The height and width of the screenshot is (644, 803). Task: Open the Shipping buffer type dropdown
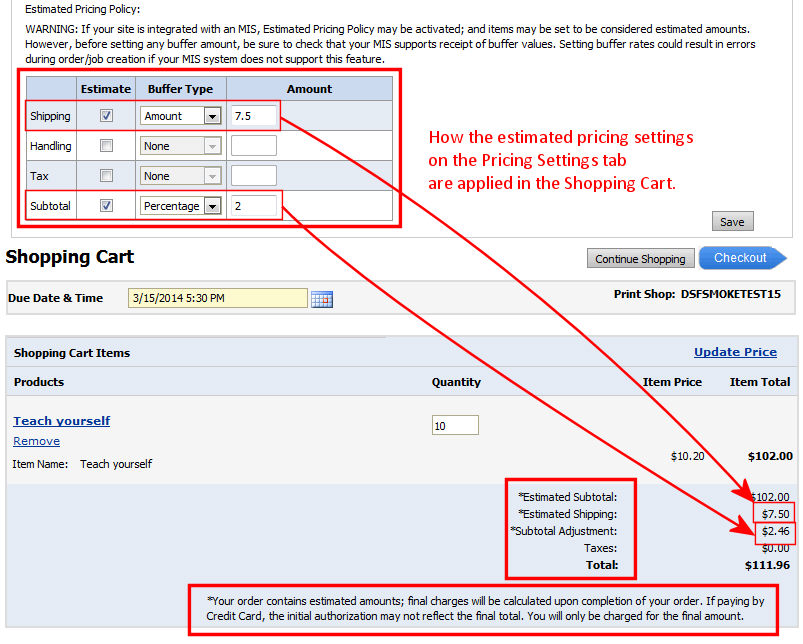click(x=211, y=116)
